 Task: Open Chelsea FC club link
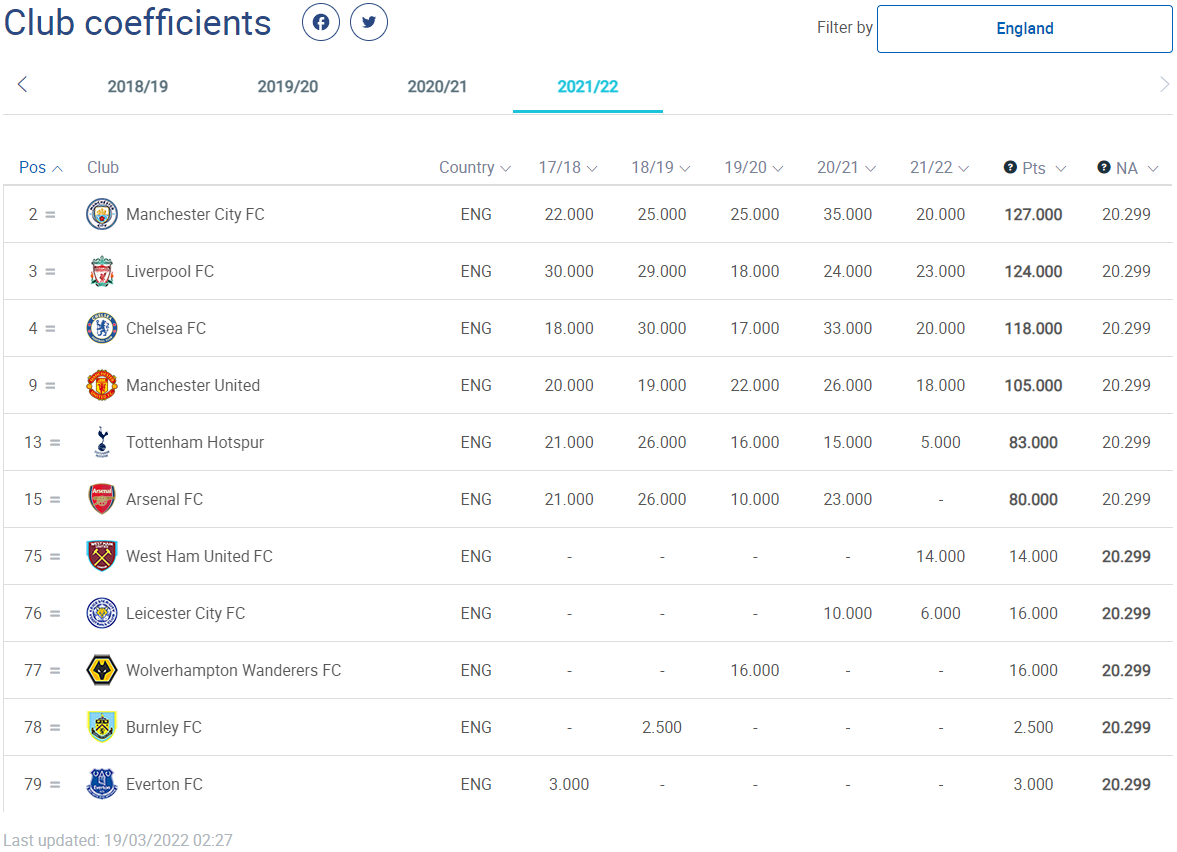166,328
